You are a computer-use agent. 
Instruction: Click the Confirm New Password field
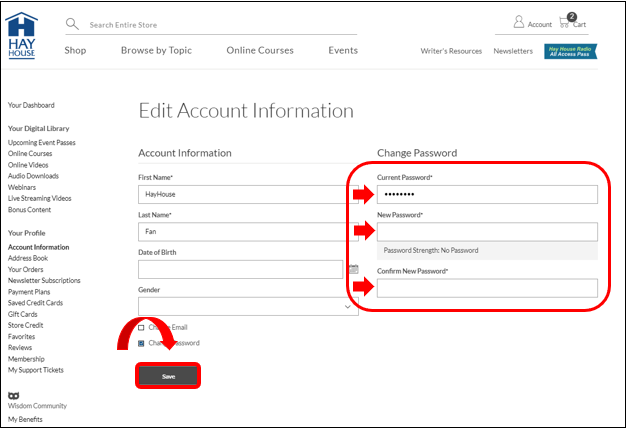click(x=487, y=288)
